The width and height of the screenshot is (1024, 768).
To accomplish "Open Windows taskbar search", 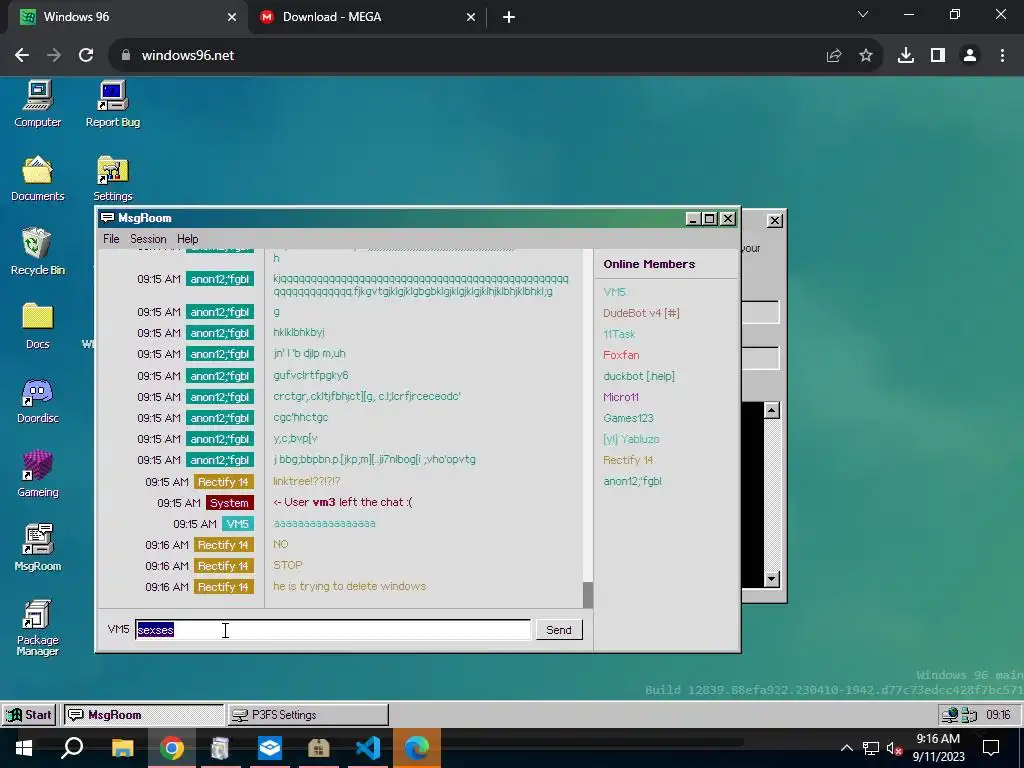I will click(x=72, y=748).
